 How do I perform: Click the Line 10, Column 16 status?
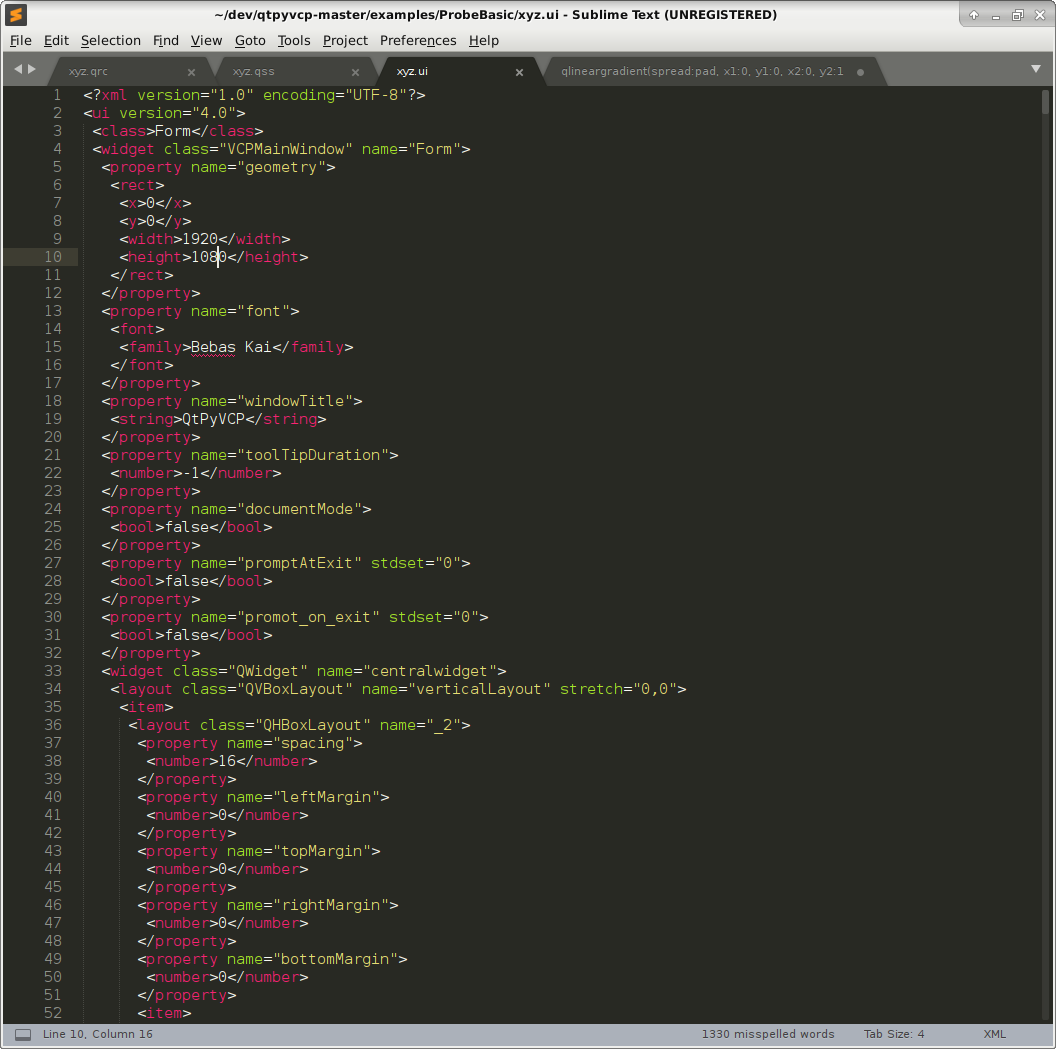[x=98, y=1034]
